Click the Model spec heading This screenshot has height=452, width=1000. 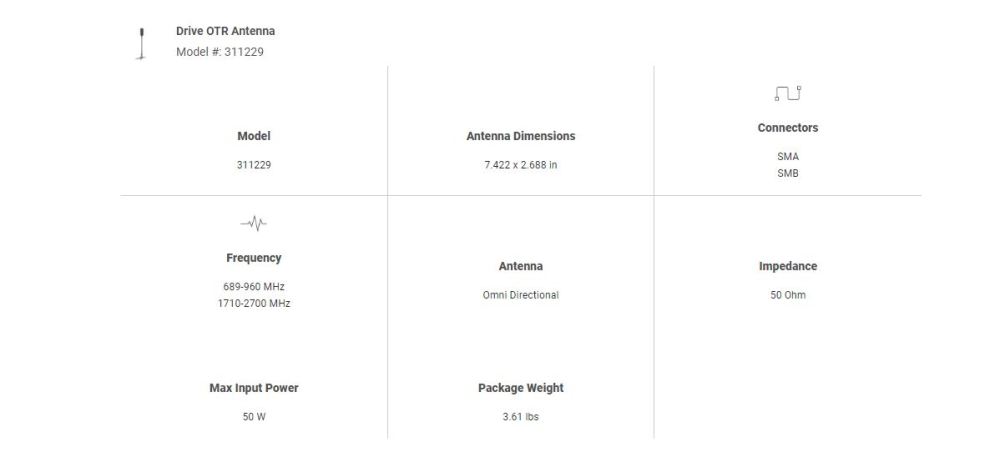254,136
